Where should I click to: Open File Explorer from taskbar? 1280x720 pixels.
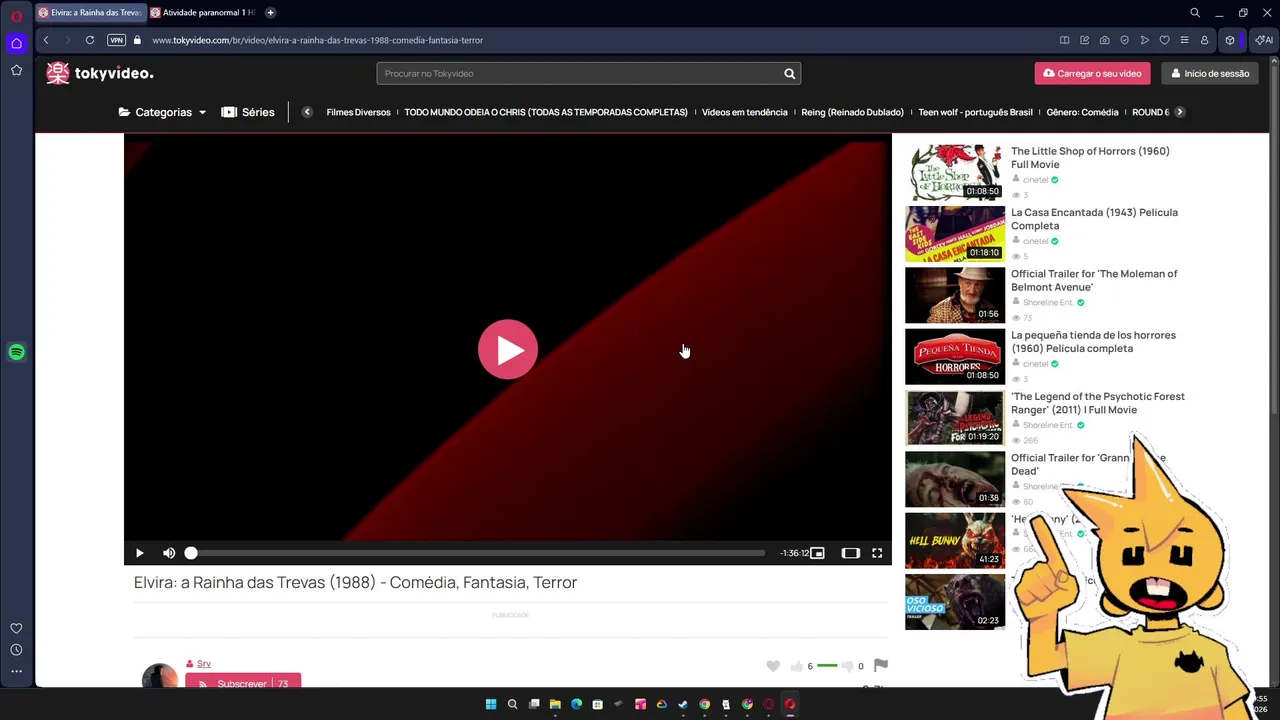[x=555, y=704]
